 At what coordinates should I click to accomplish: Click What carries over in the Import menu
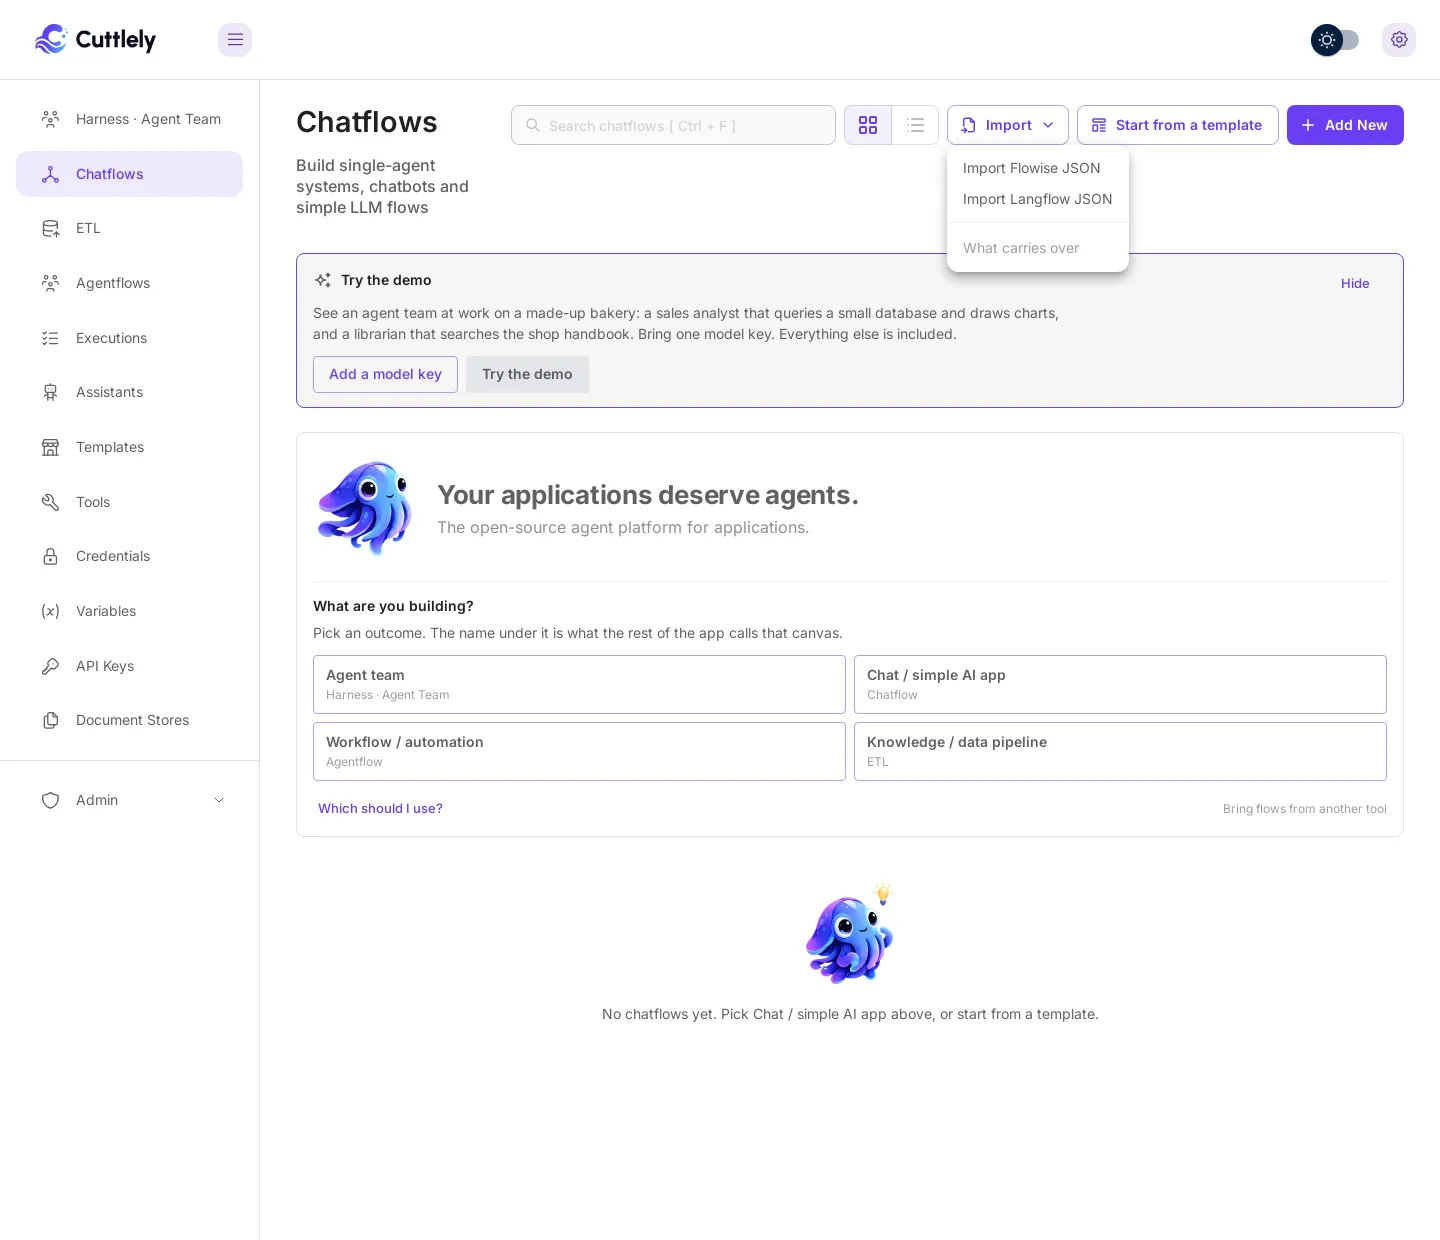click(1038, 248)
